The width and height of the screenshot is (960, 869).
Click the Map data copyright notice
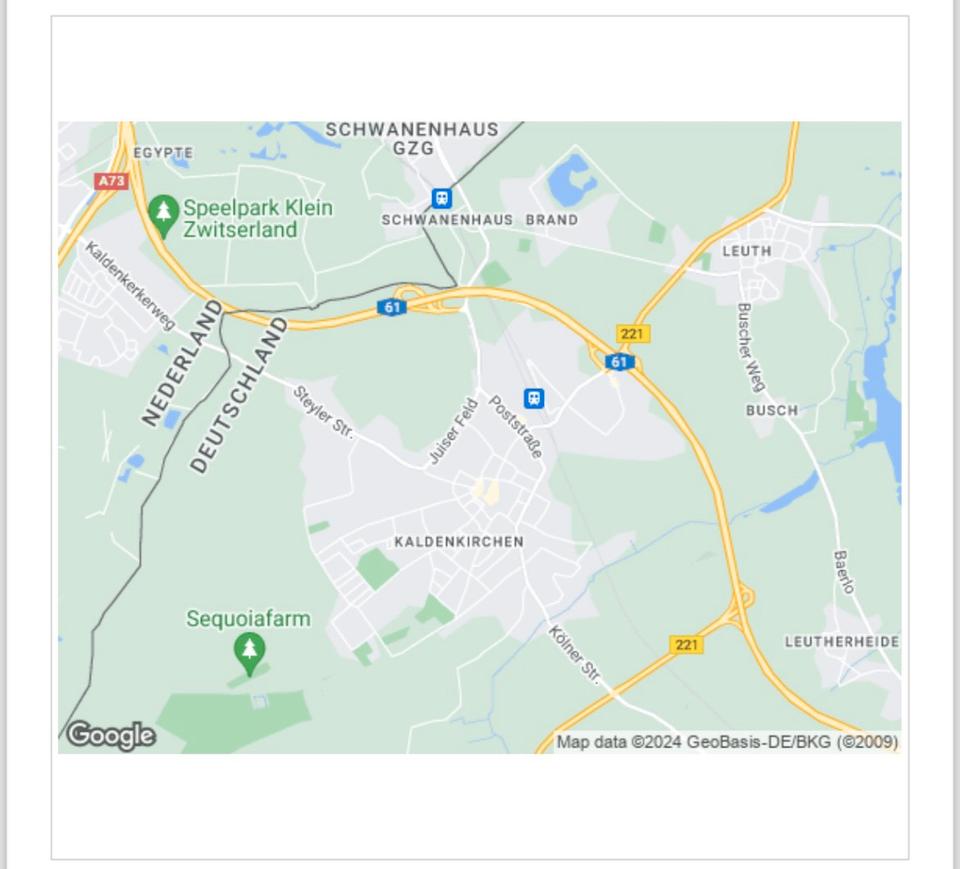(727, 742)
